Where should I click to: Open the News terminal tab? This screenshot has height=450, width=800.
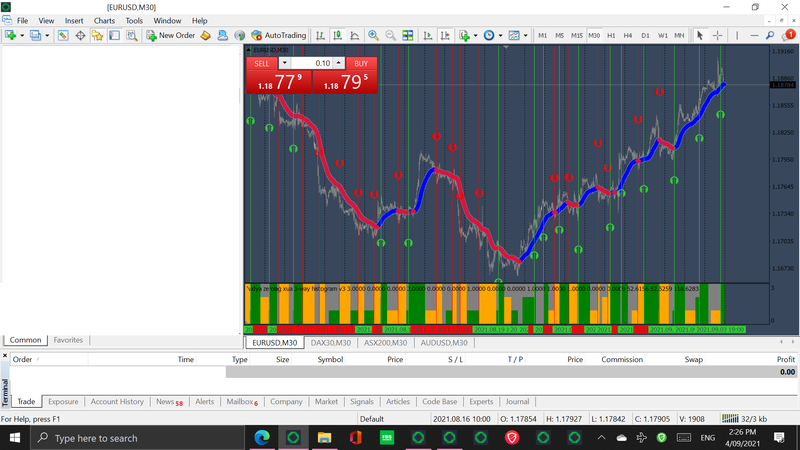click(x=169, y=402)
